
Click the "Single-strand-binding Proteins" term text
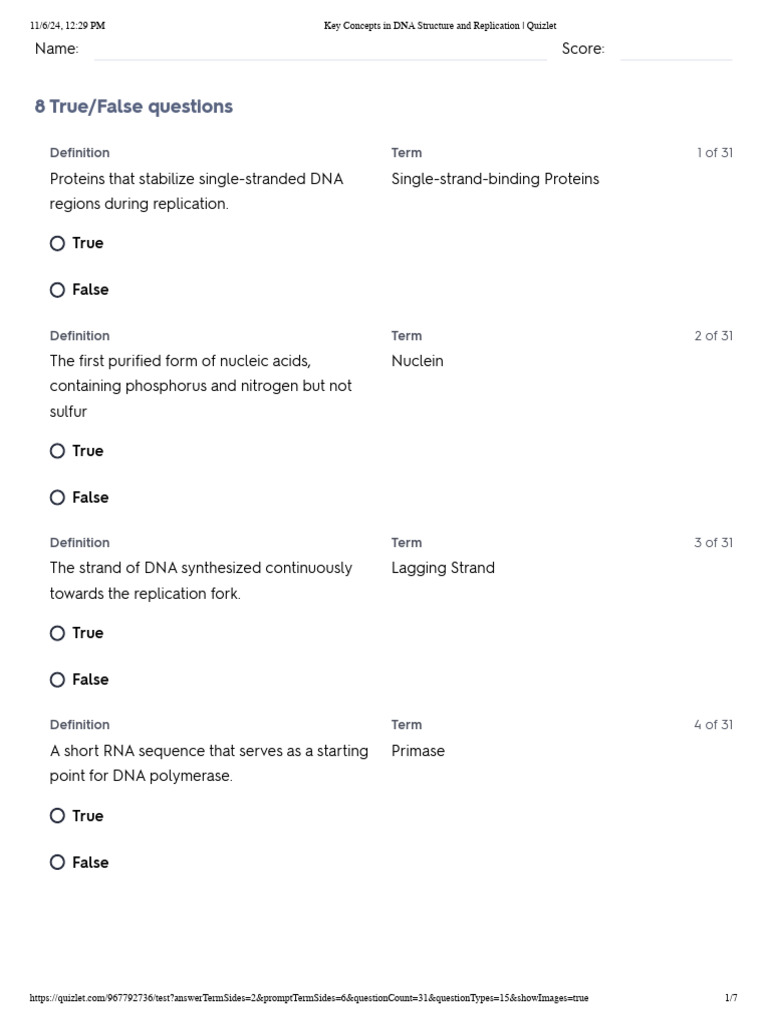495,179
